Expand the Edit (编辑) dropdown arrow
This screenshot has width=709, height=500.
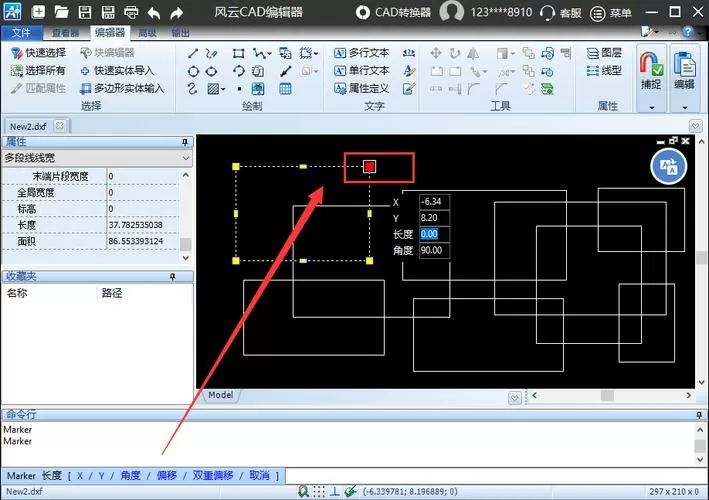685,108
